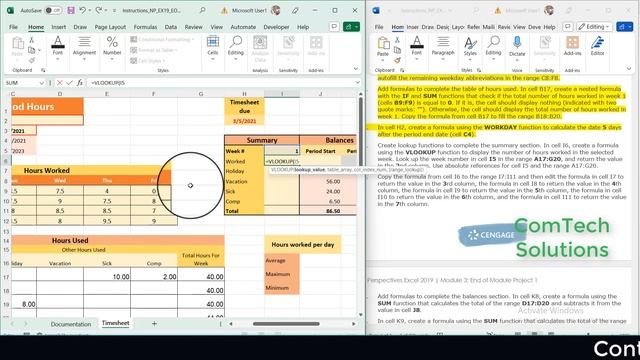Switch to the Word Insert tab
This screenshot has width=640, height=360.
(412, 27)
